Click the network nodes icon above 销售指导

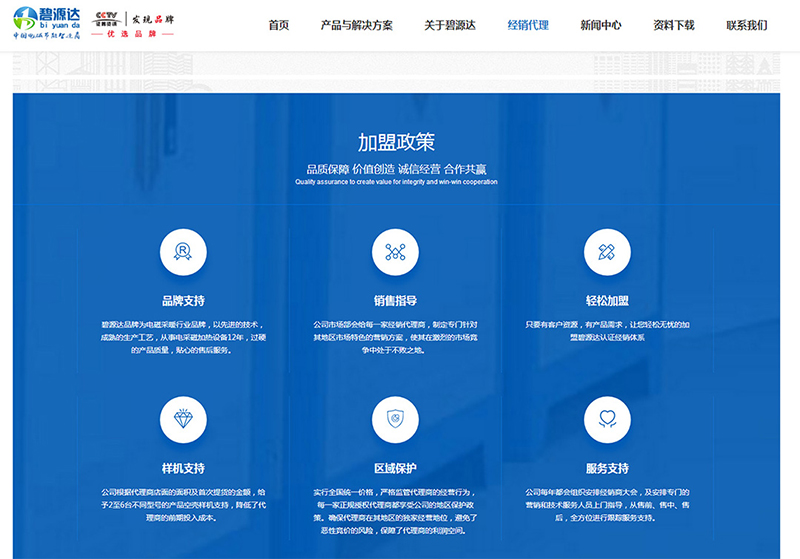click(x=395, y=252)
